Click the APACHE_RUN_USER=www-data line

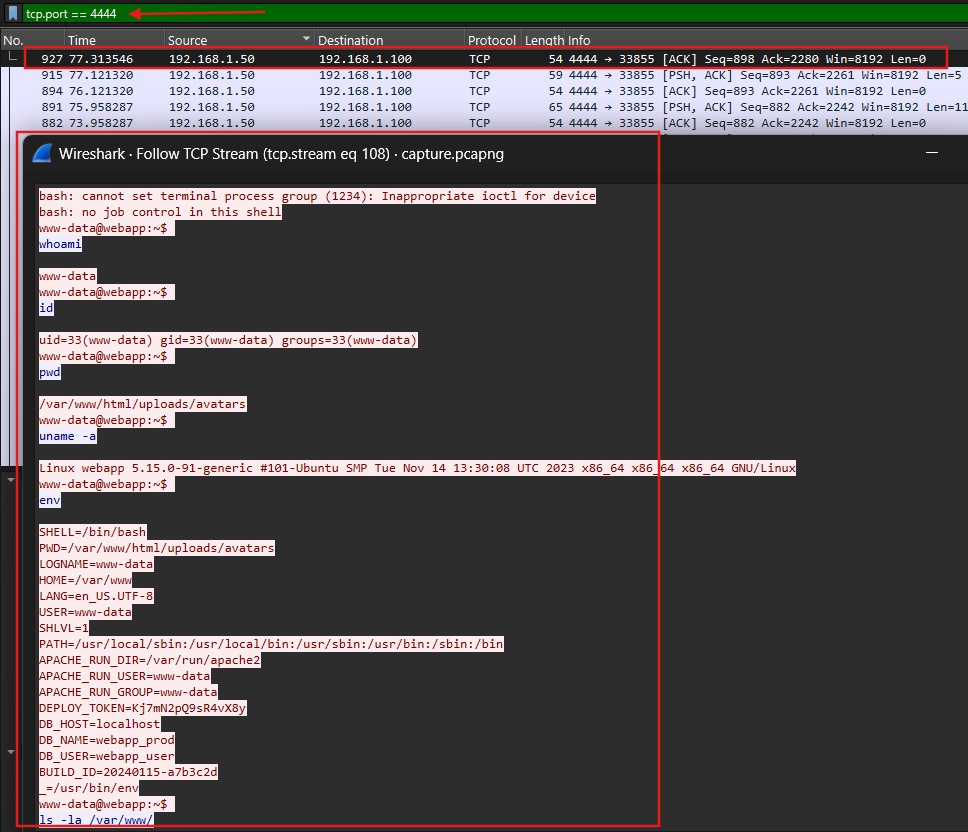click(x=125, y=676)
